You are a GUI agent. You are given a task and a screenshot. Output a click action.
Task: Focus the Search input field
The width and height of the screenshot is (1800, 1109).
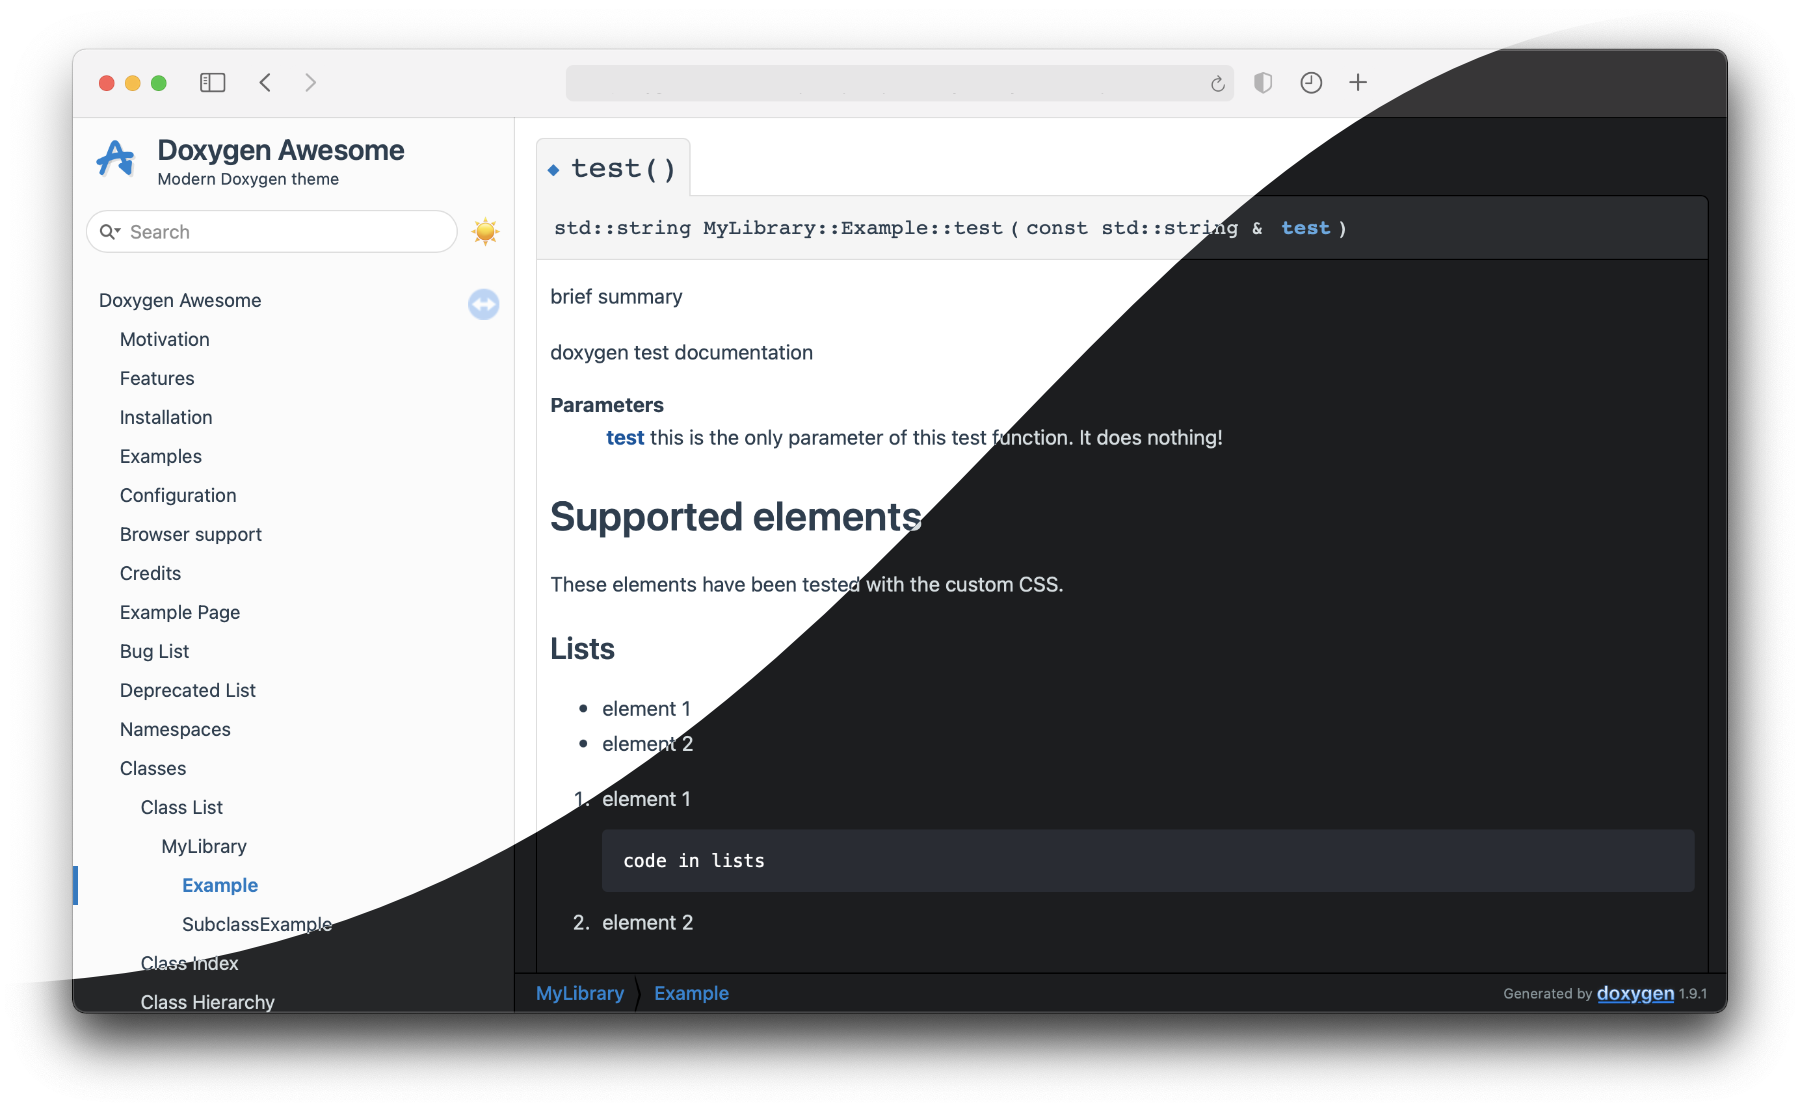tap(272, 232)
